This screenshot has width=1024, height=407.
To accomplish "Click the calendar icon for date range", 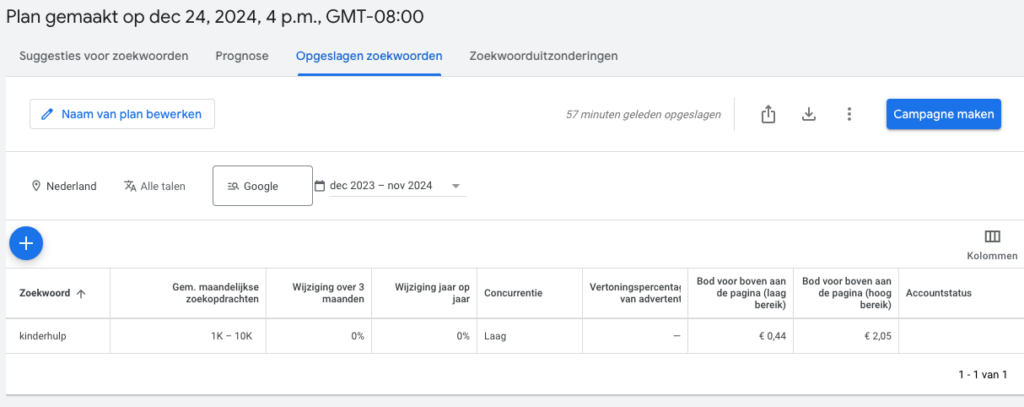I will (320, 186).
